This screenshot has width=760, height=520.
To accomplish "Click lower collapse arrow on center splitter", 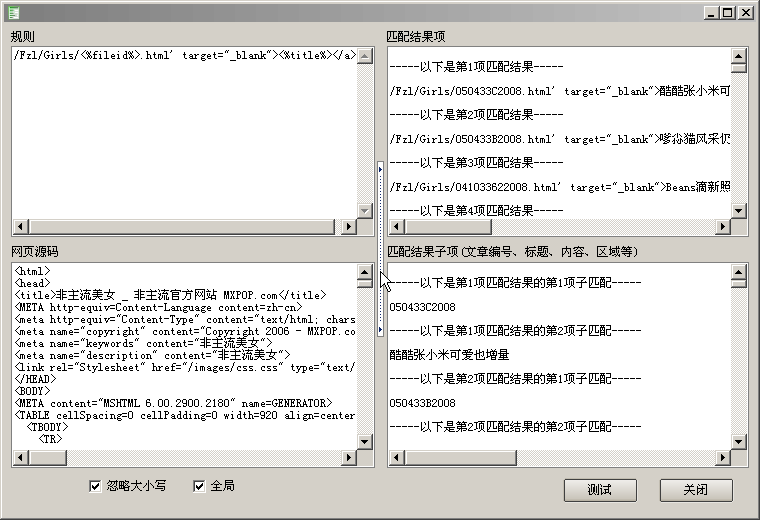I will pyautogui.click(x=380, y=329).
